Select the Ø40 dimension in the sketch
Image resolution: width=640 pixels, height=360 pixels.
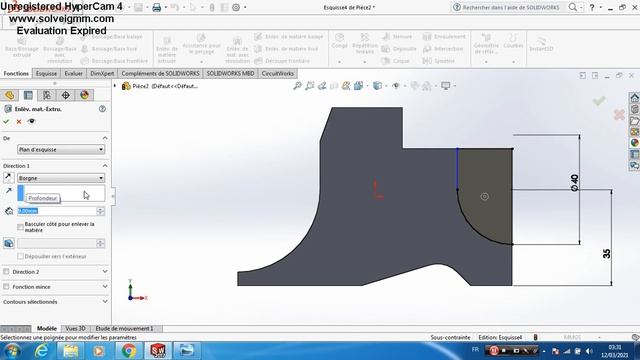click(574, 183)
